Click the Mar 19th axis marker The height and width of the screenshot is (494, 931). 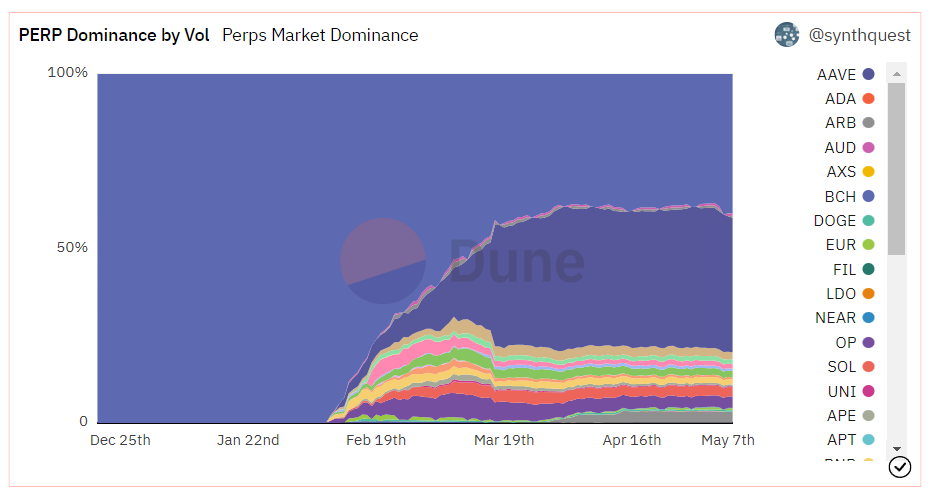click(504, 440)
